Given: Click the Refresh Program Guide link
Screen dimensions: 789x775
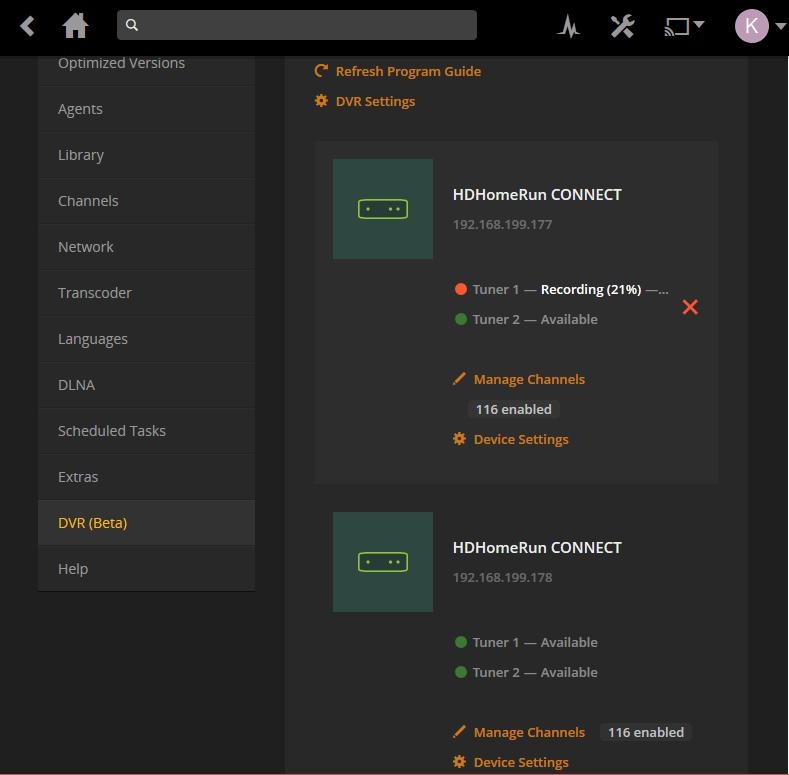Looking at the screenshot, I should click(408, 71).
